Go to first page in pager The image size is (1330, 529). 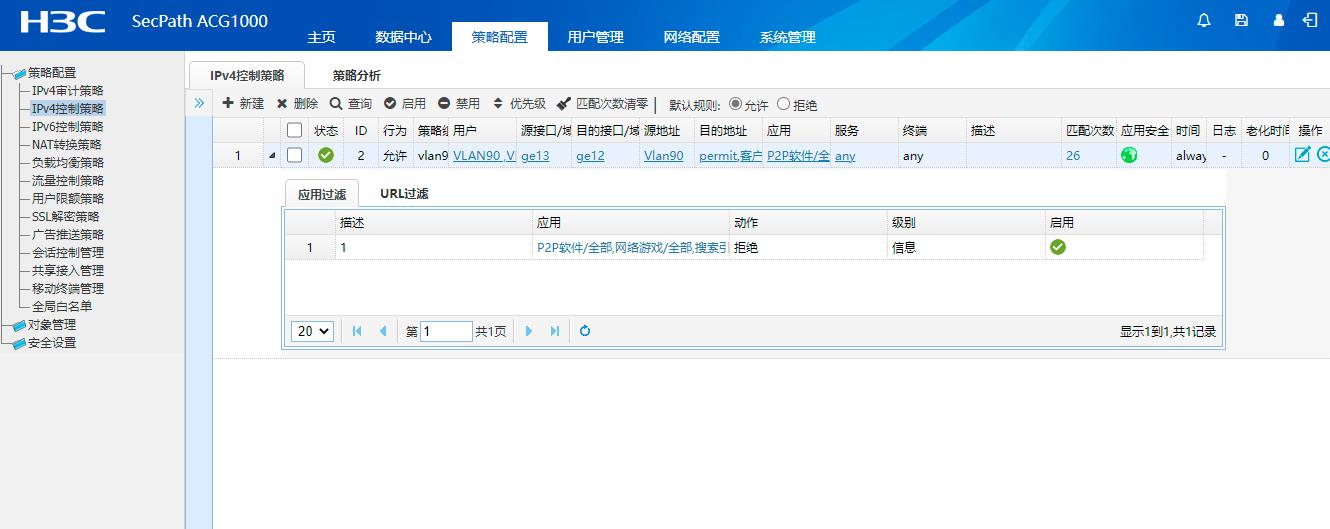tap(357, 331)
